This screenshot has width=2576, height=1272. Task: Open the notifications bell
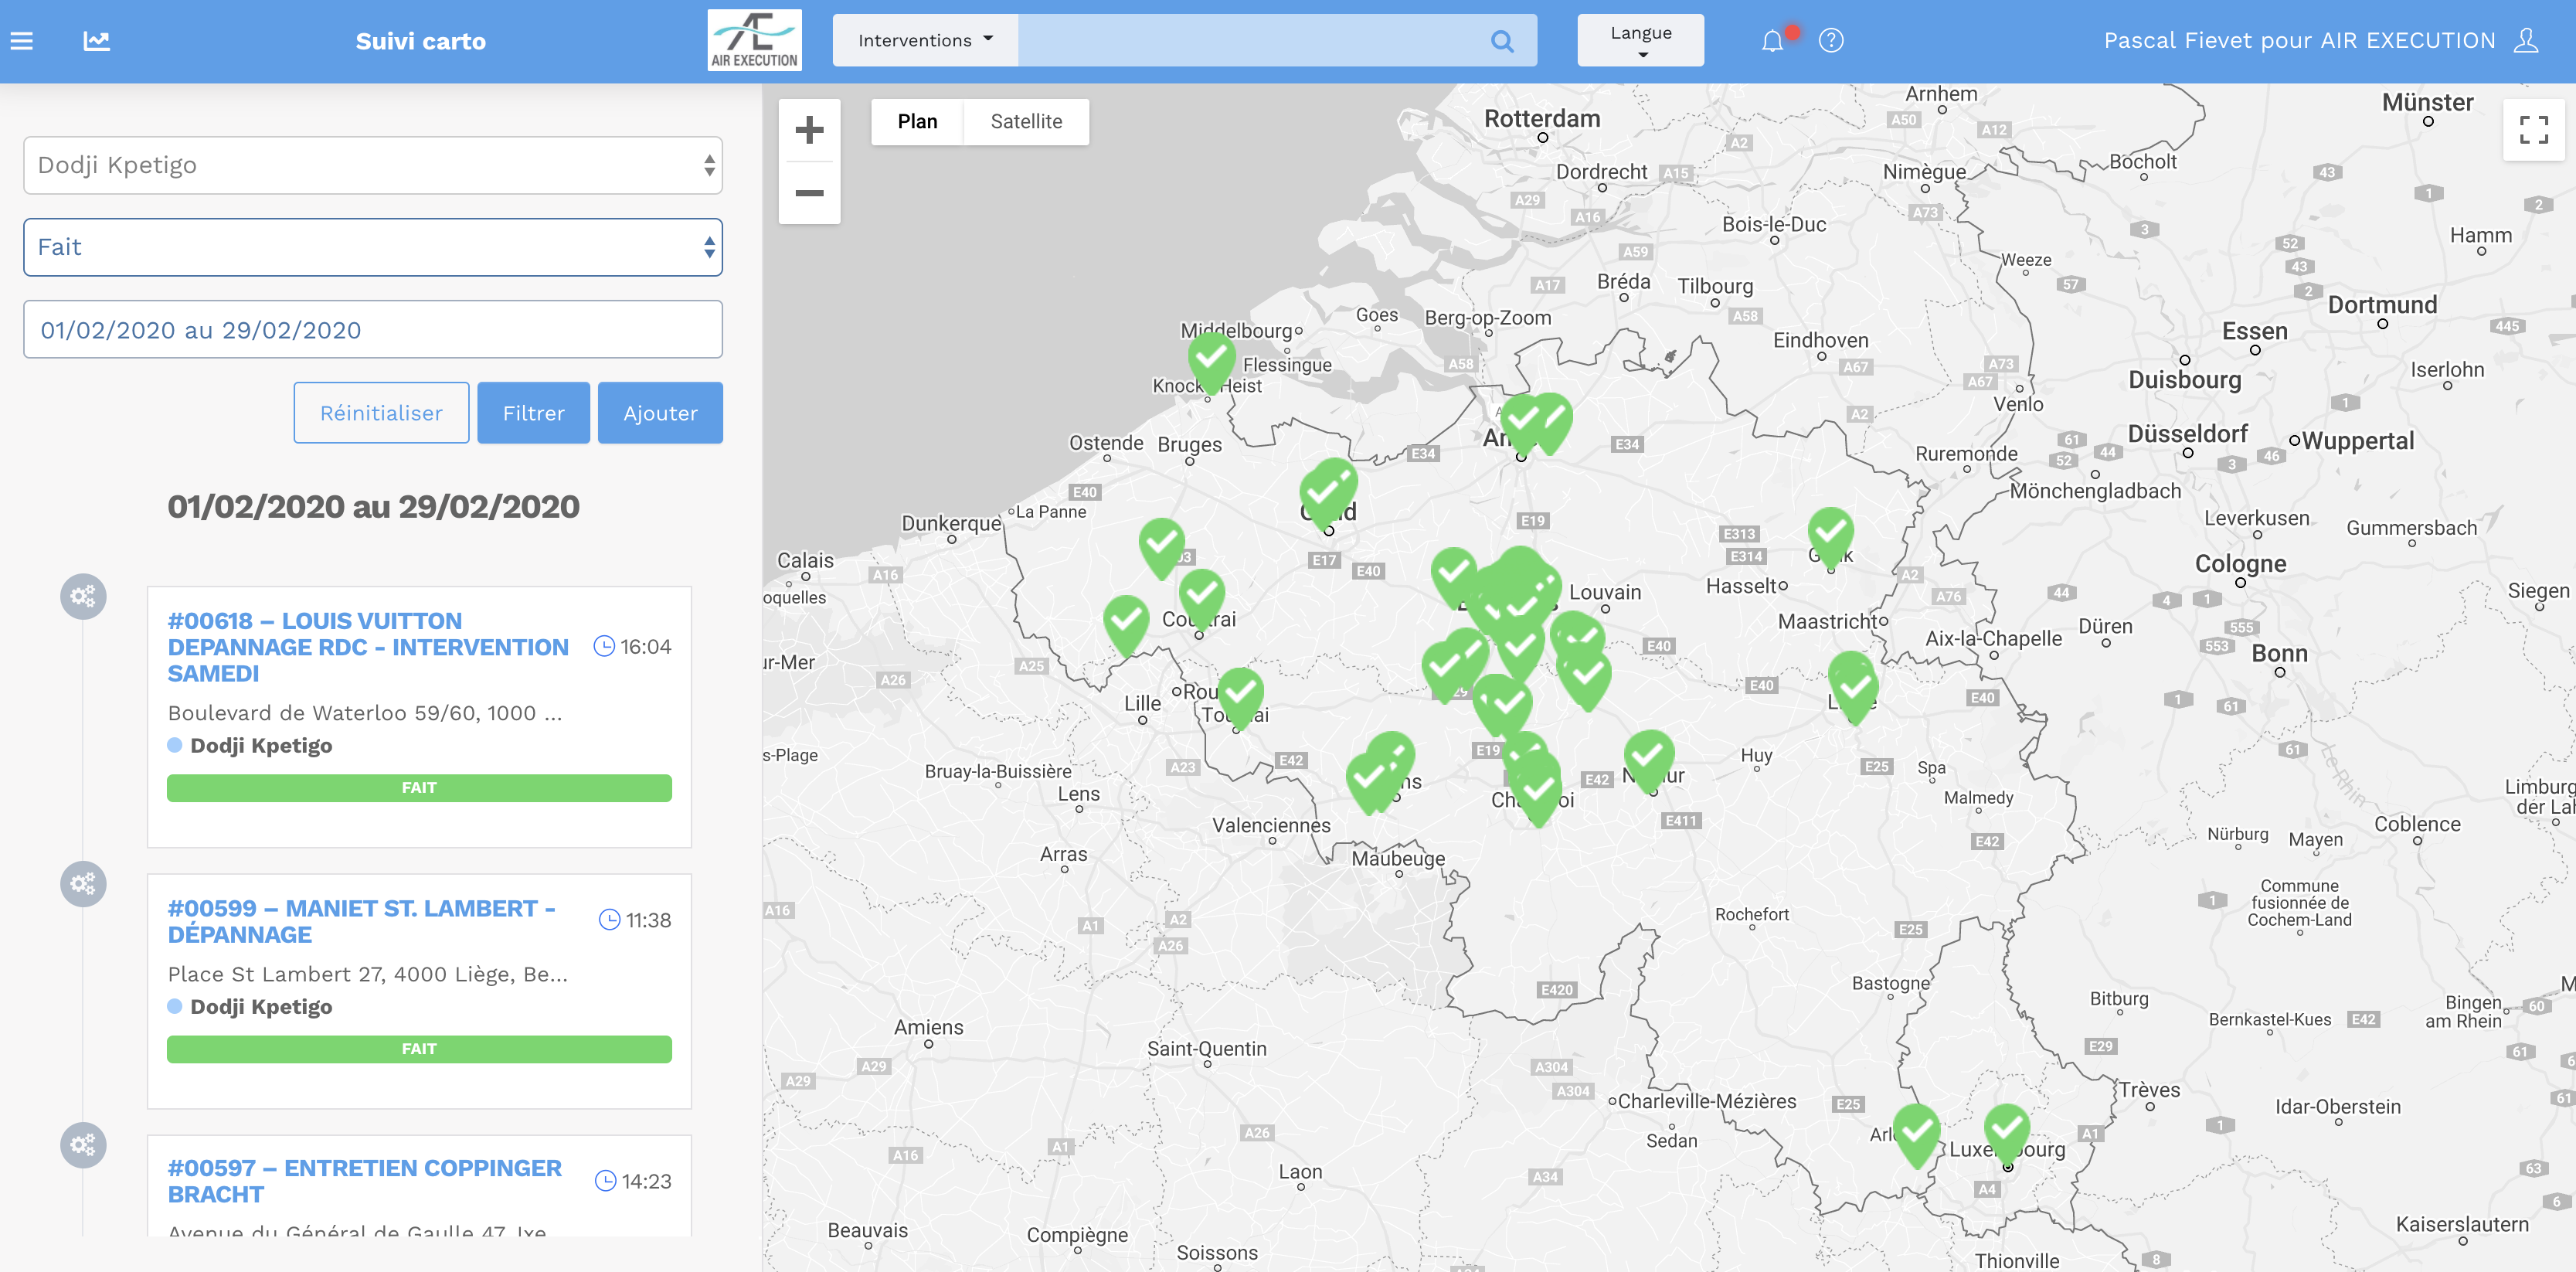pos(1772,41)
